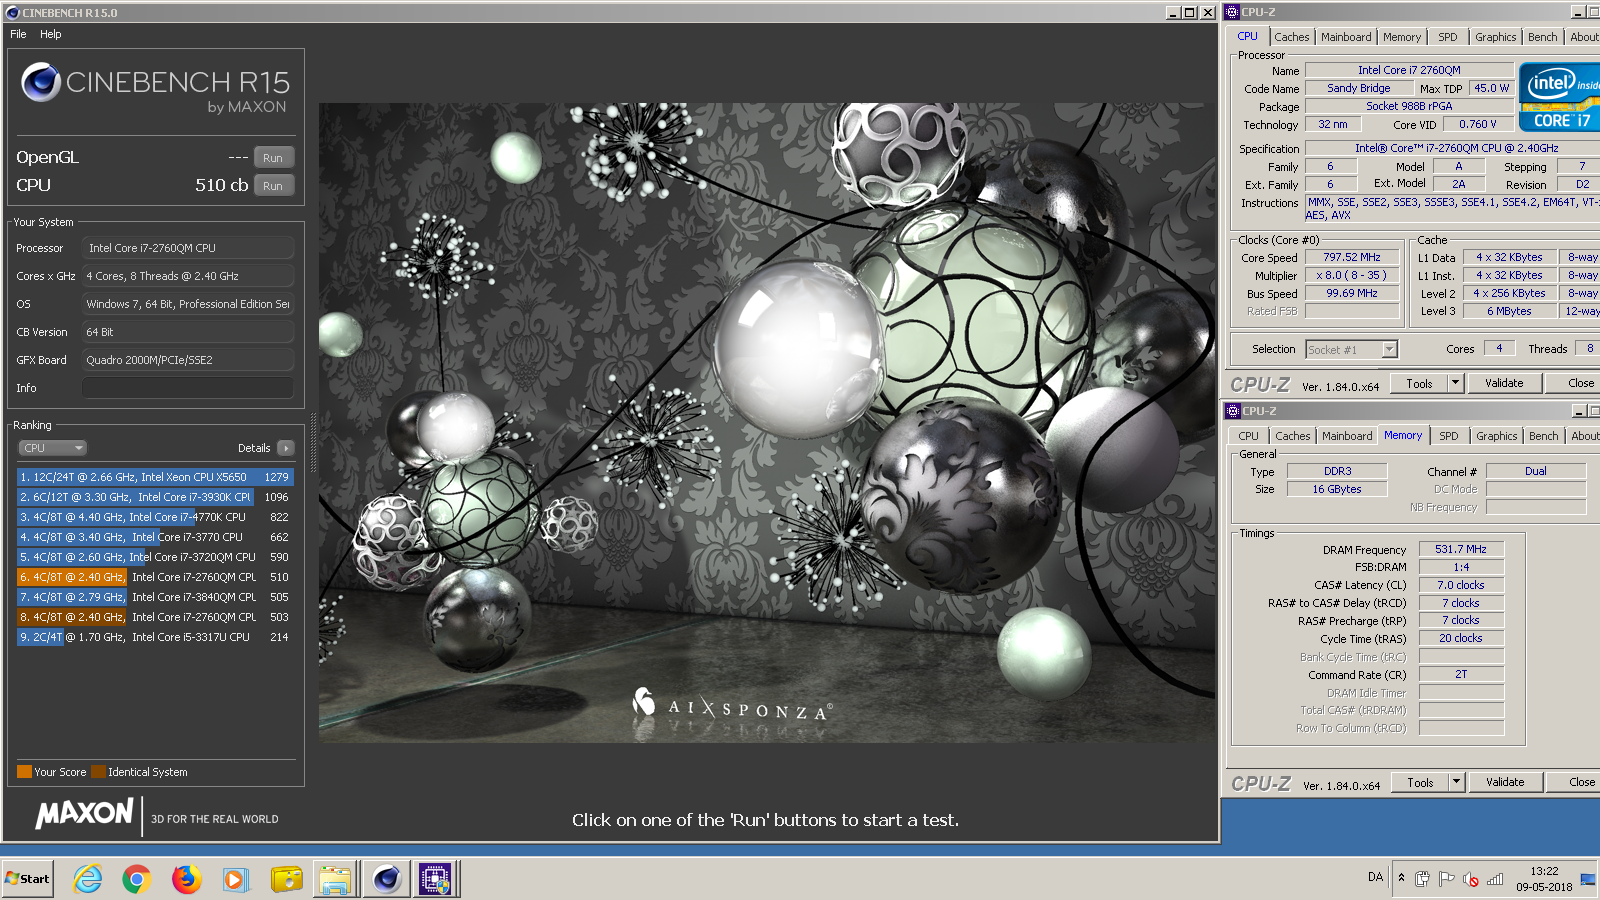Open Internet Explorer from the taskbar
Viewport: 1600px width, 900px height.
tap(88, 879)
